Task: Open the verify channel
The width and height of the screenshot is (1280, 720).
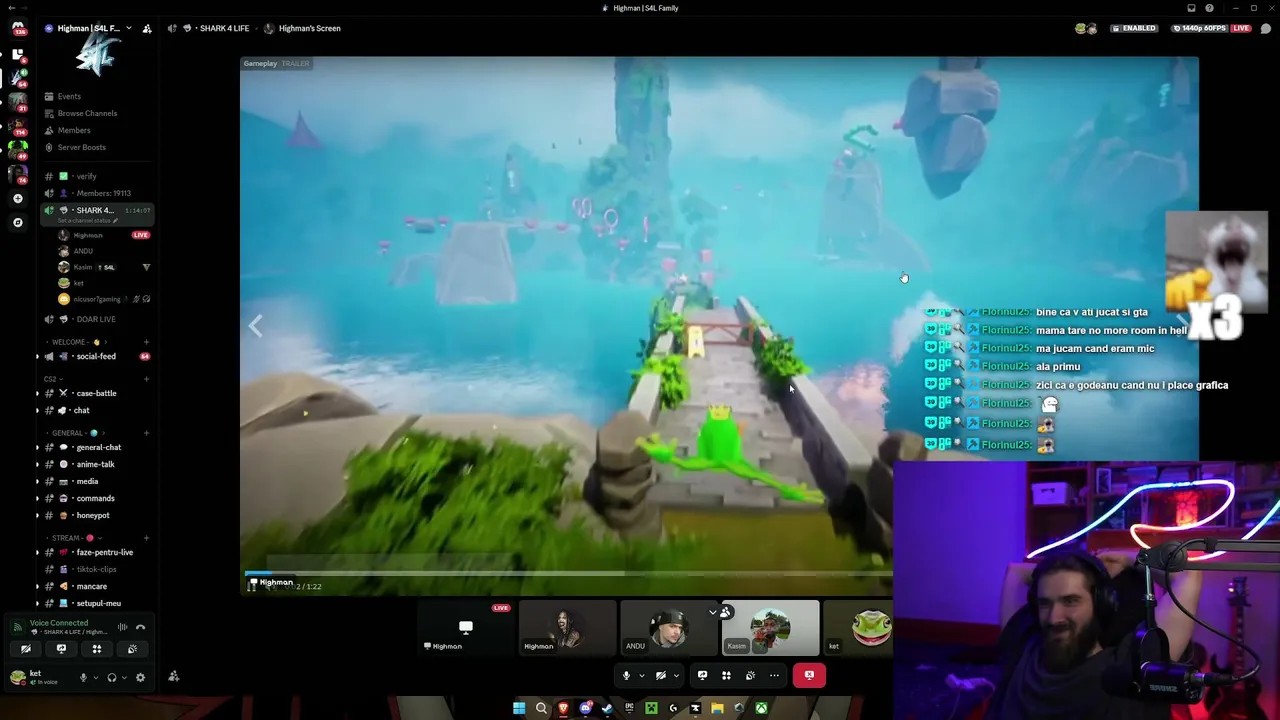Action: tap(97, 176)
